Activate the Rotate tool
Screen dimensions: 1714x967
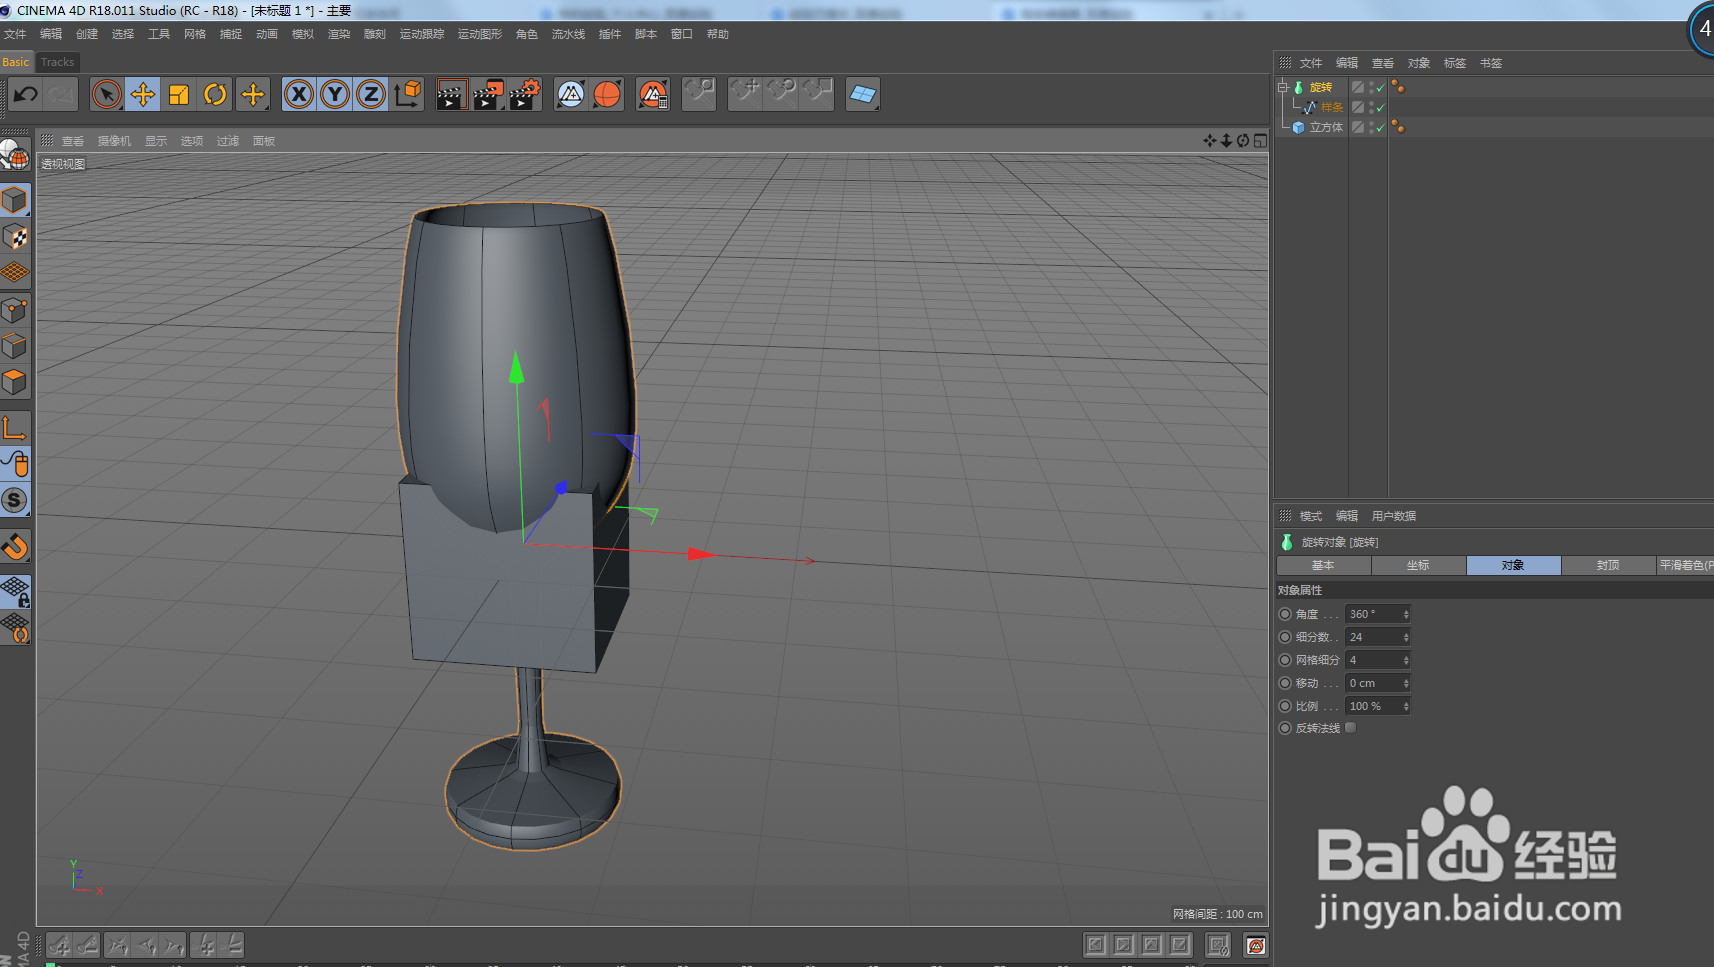pos(215,95)
